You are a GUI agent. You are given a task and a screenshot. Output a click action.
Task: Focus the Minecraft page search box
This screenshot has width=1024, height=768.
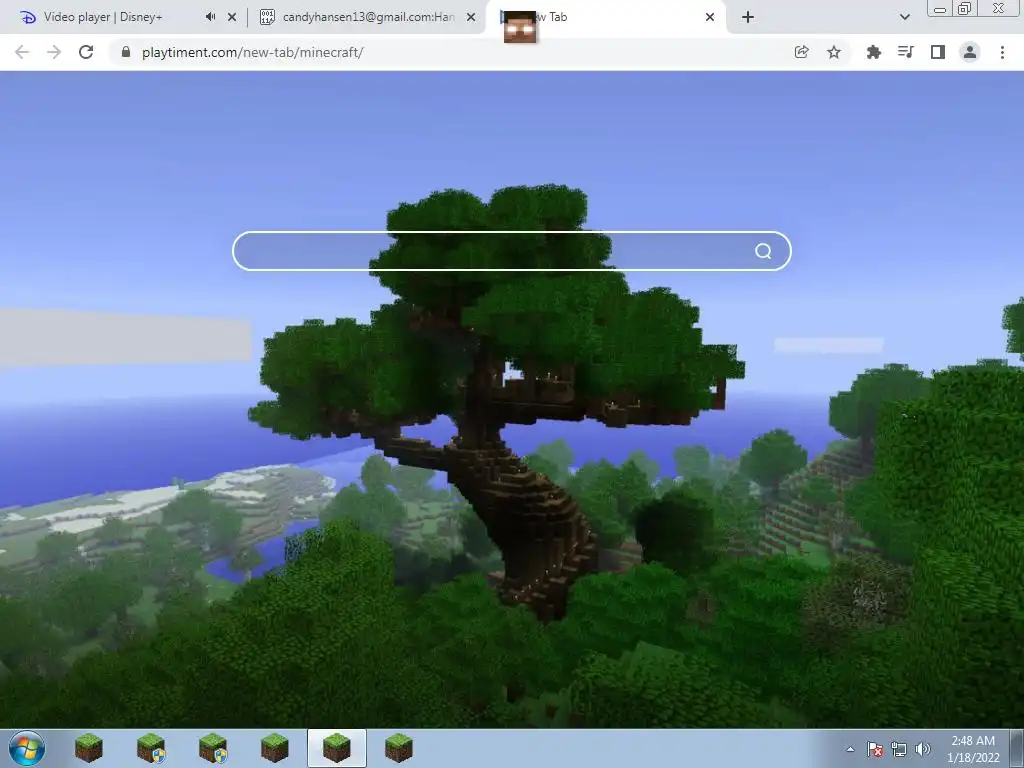pyautogui.click(x=512, y=251)
